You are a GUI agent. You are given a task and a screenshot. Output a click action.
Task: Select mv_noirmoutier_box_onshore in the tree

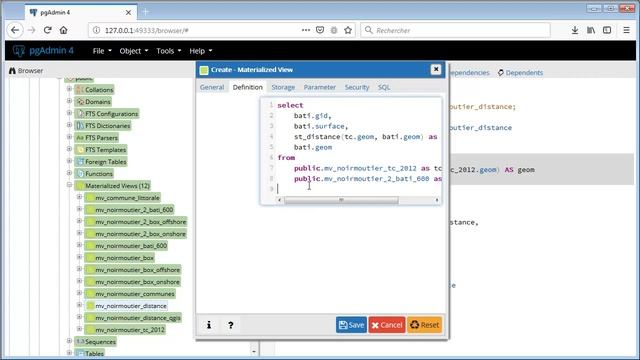[137, 282]
